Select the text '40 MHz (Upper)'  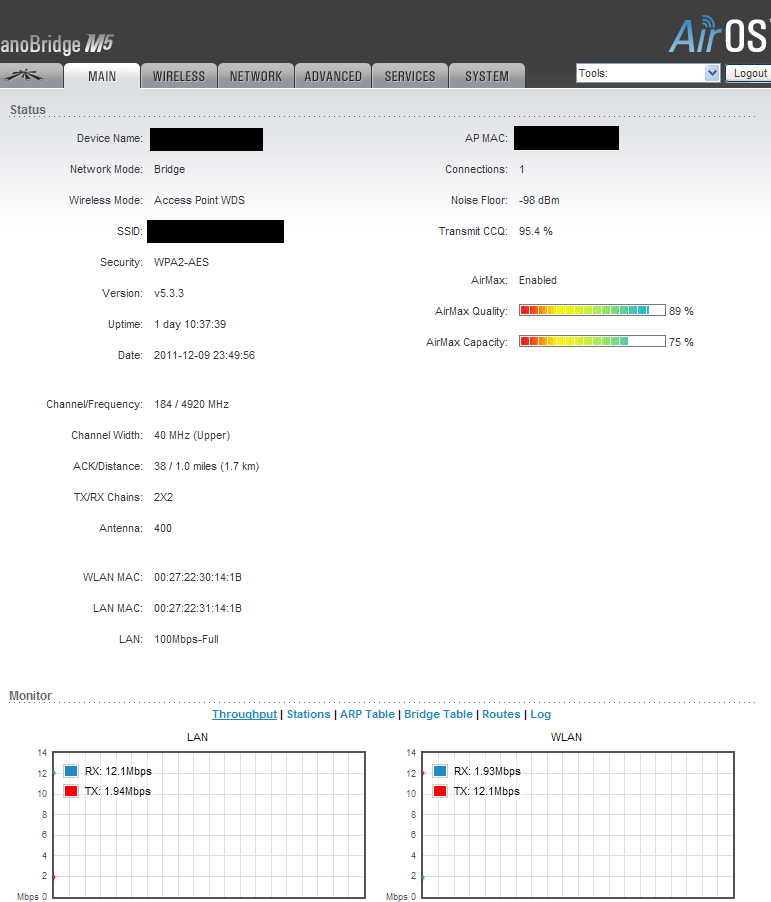192,435
